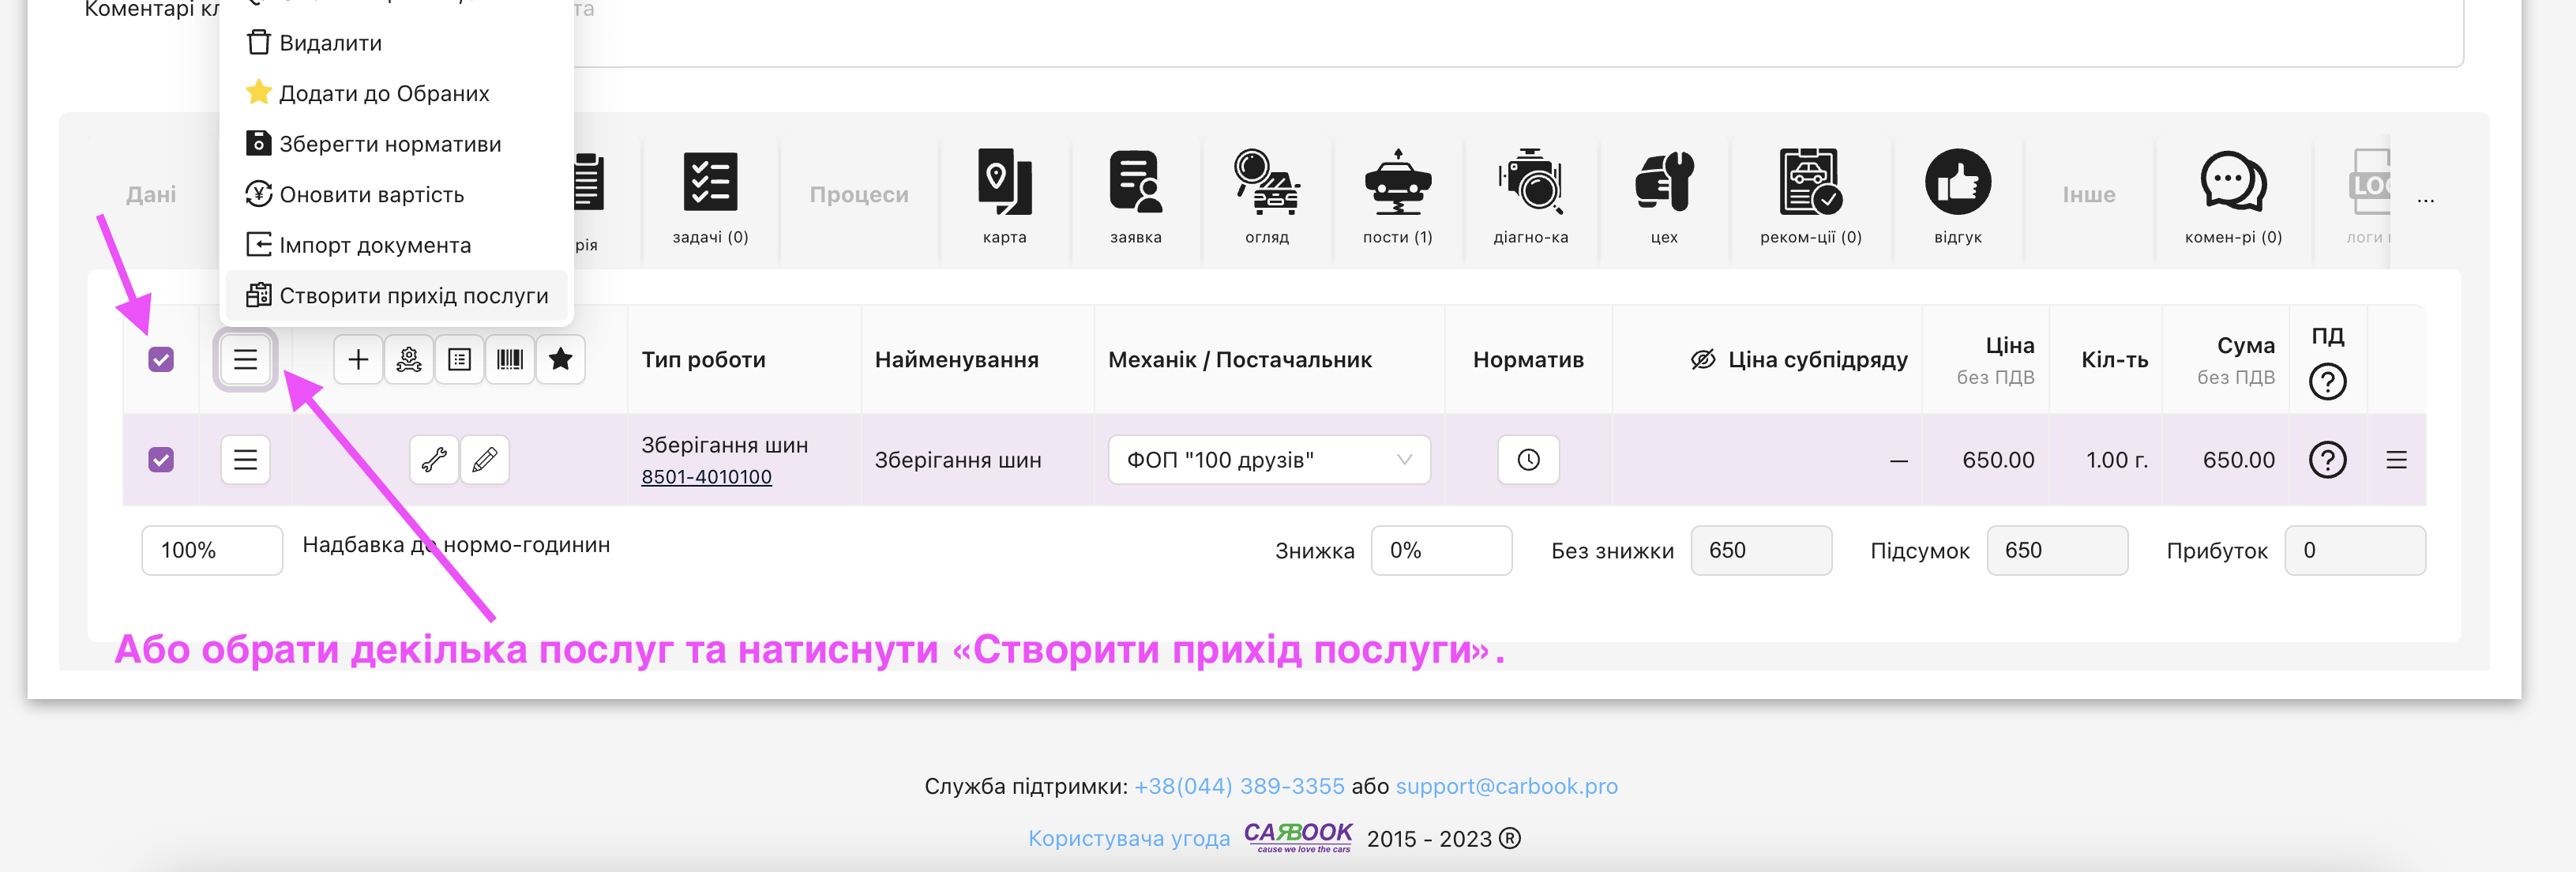Screen dimensions: 2576x872
Task: Open the header hamburger actions menu
Action: [x=245, y=360]
